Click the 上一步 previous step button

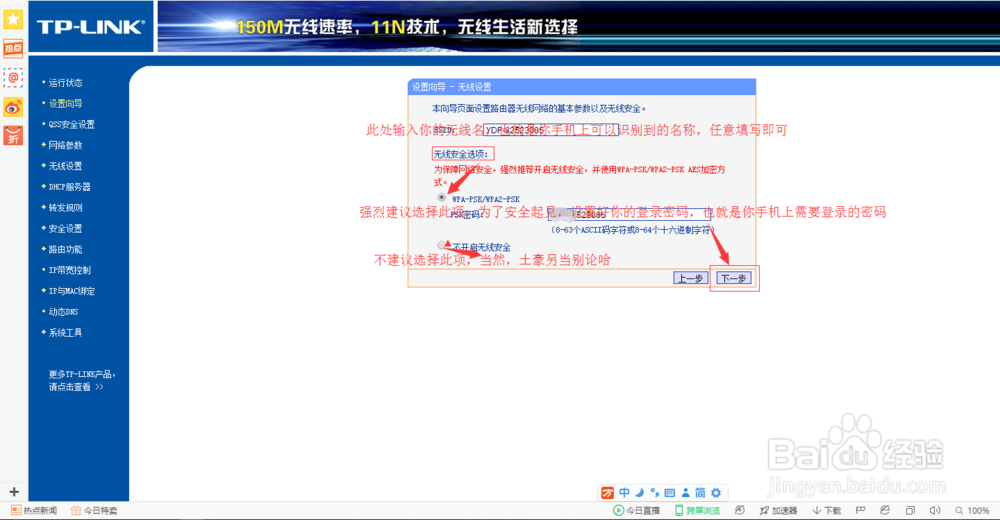point(691,278)
